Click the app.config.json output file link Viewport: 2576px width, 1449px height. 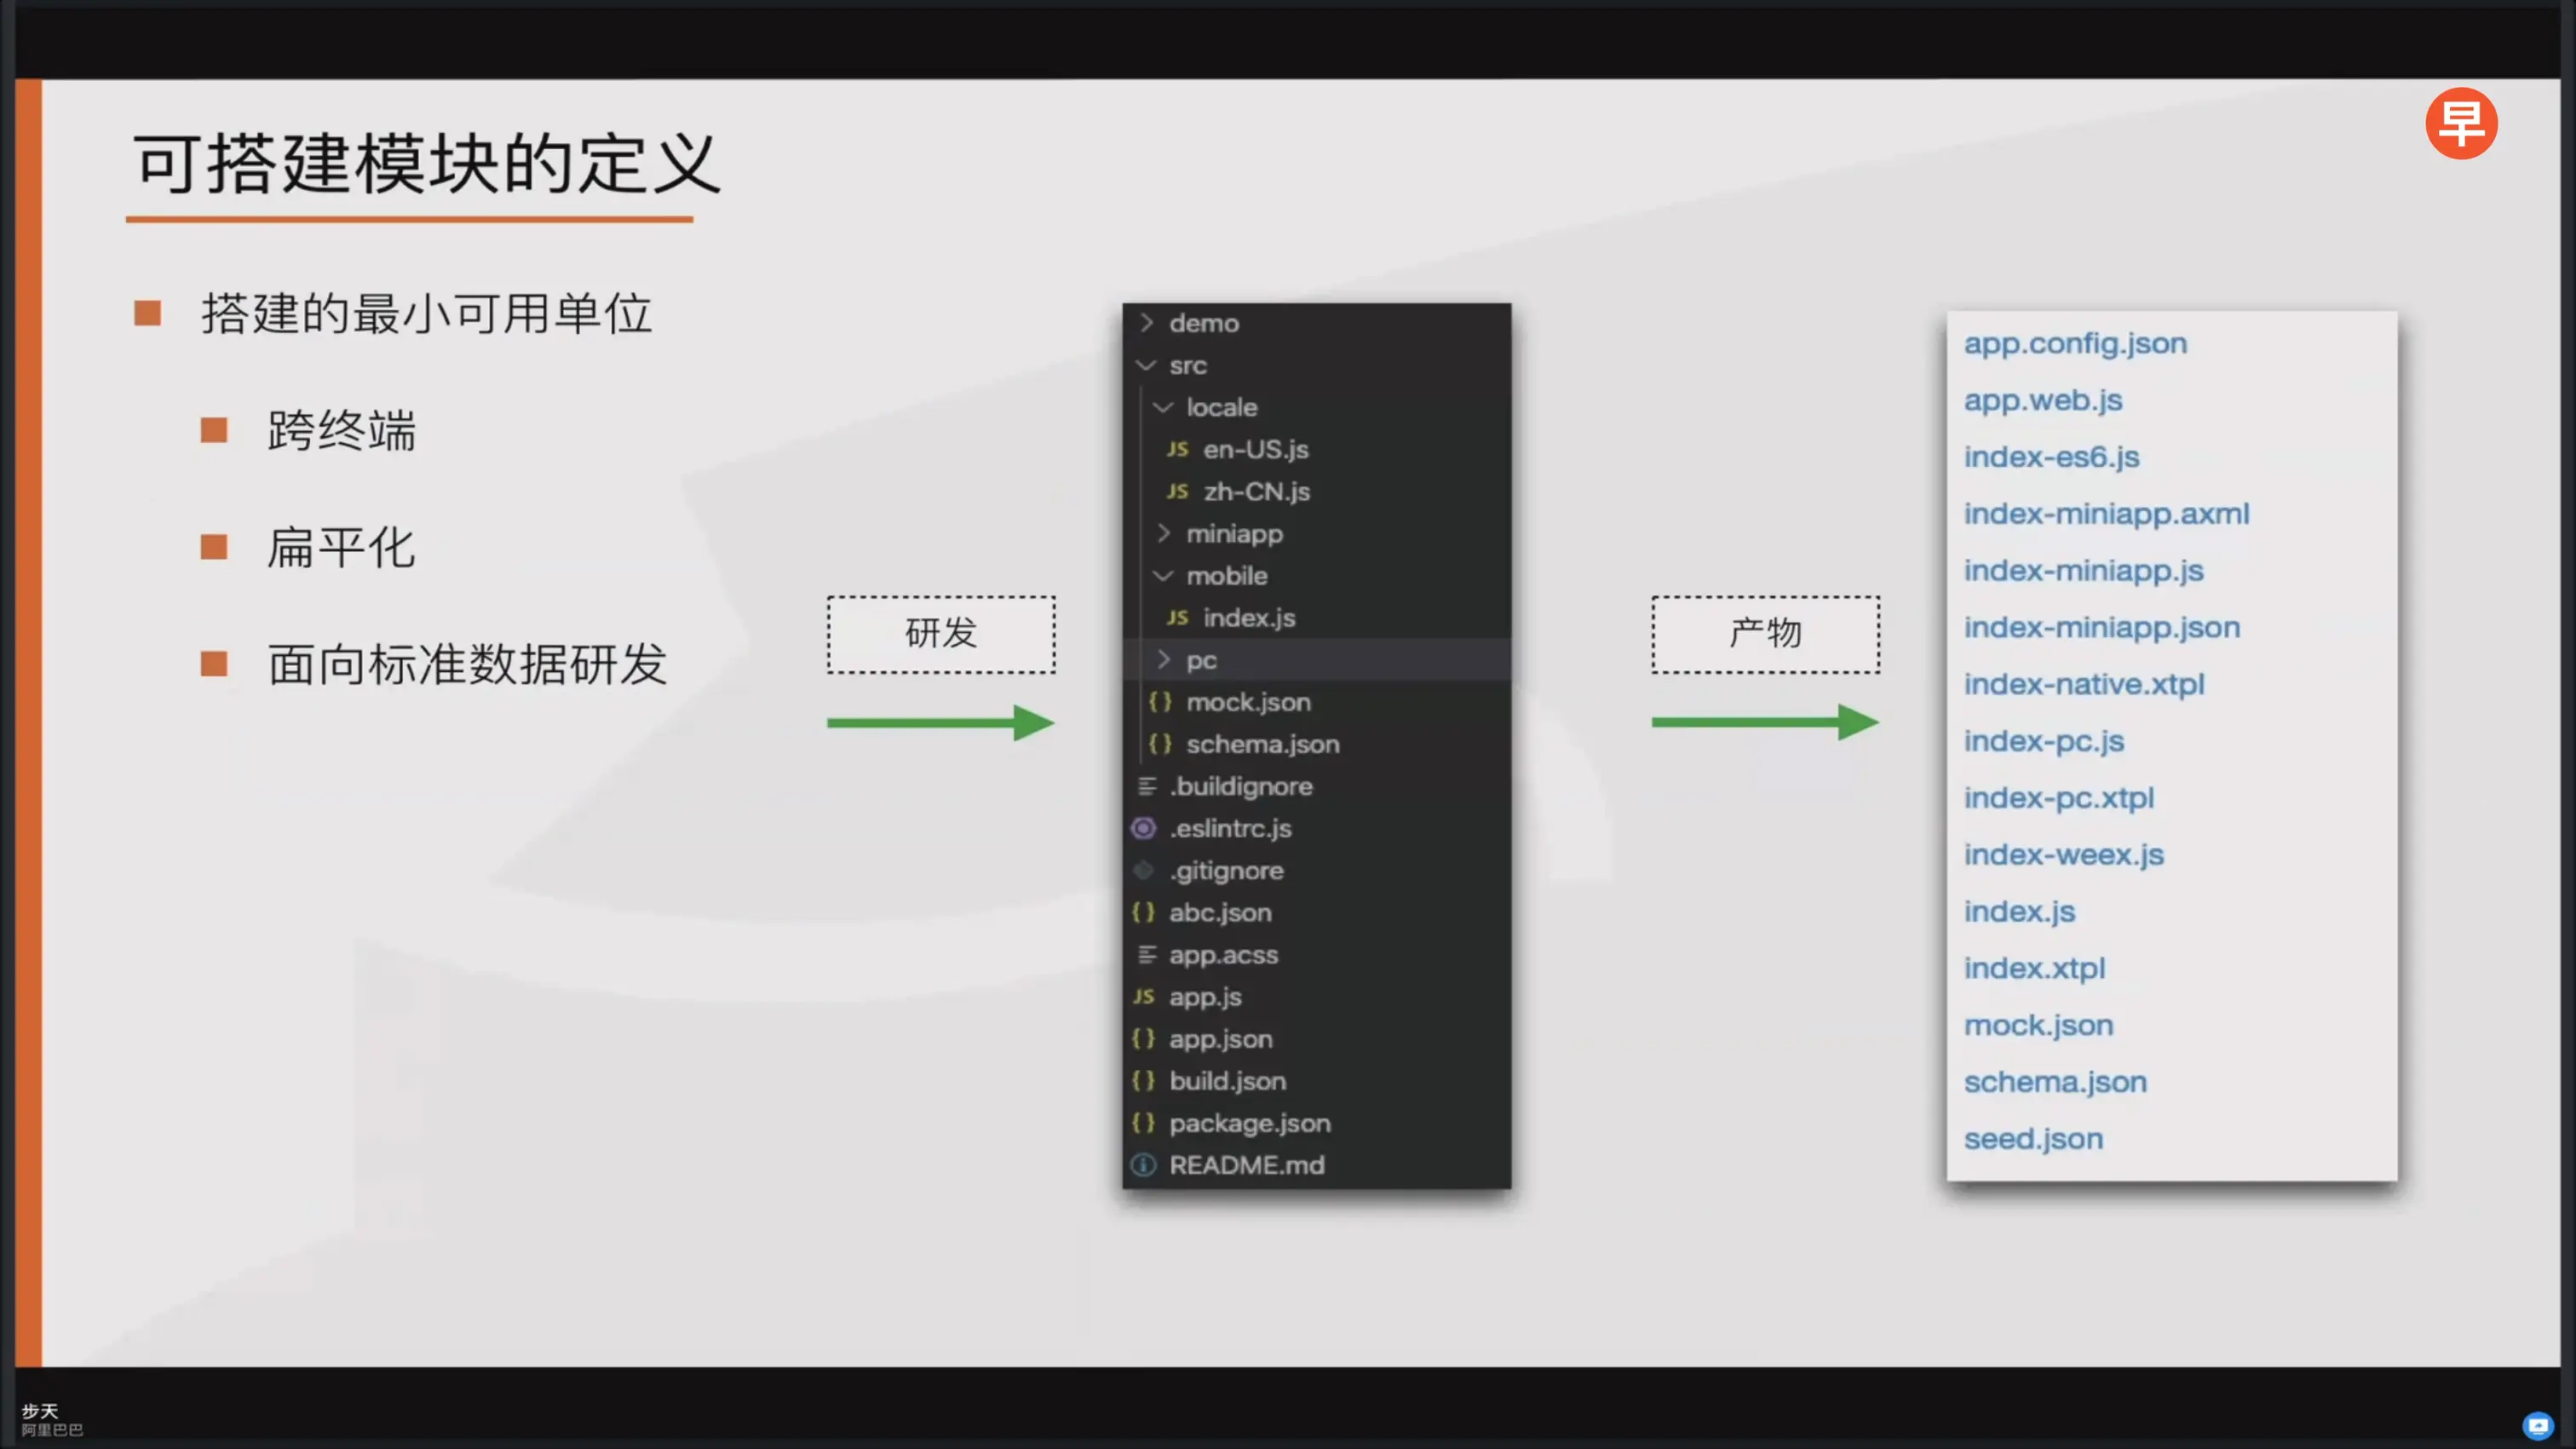(x=2075, y=343)
